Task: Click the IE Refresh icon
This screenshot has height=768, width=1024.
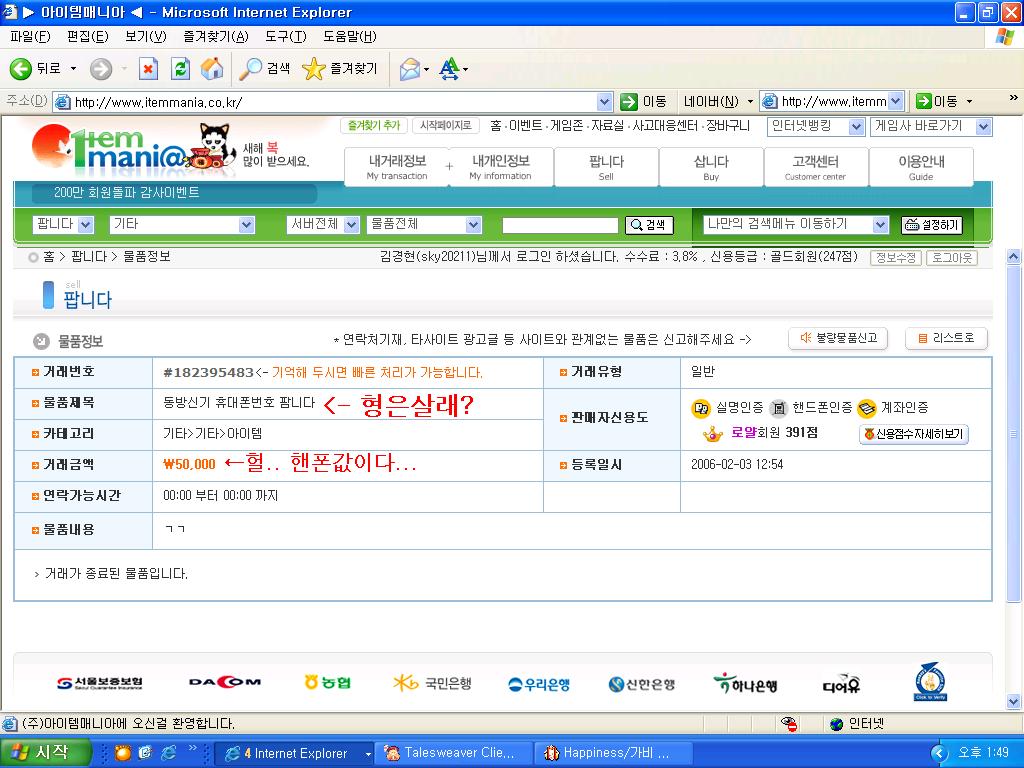Action: click(x=180, y=68)
